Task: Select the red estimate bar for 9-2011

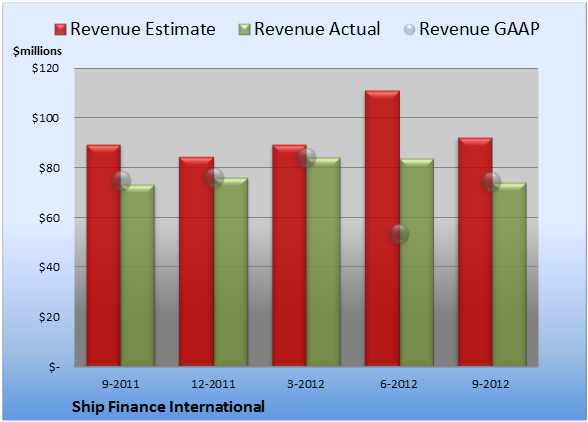Action: click(104, 255)
